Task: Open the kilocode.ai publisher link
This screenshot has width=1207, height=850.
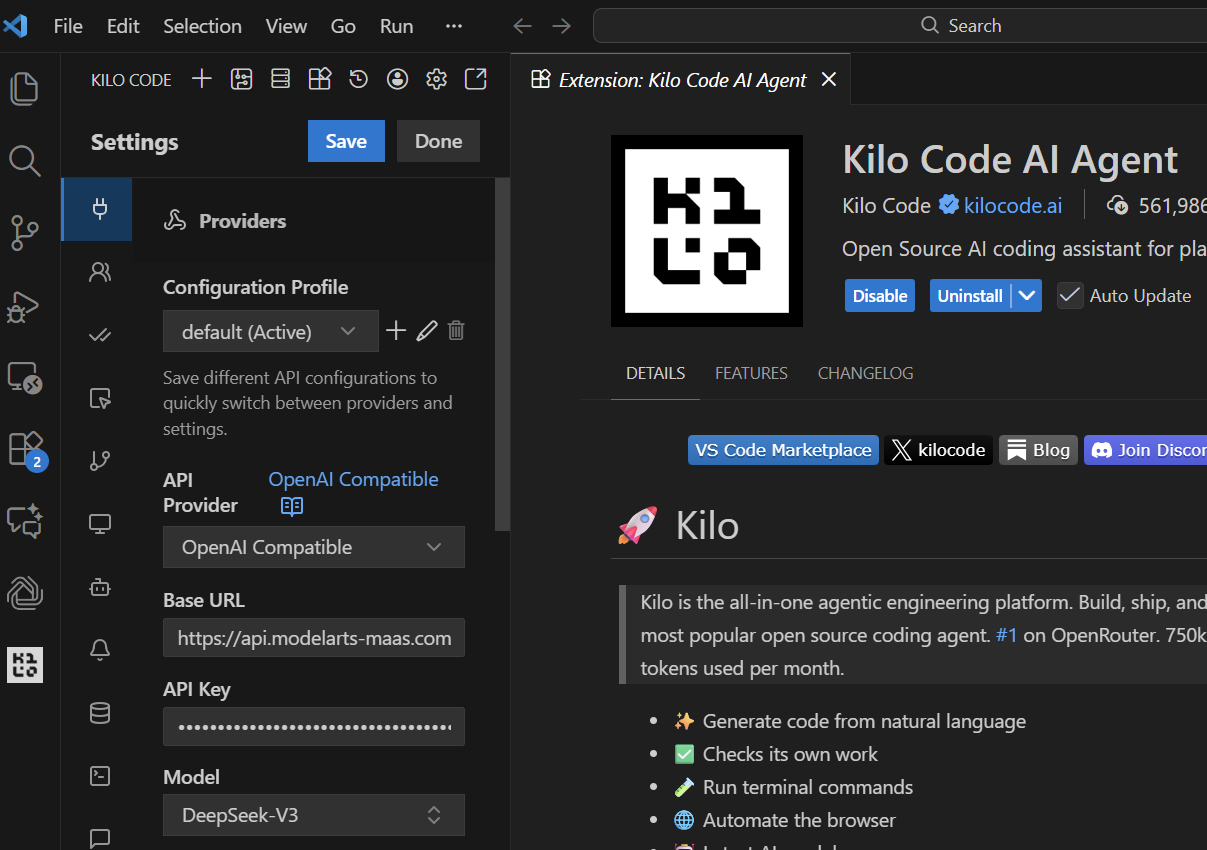Action: tap(1012, 206)
